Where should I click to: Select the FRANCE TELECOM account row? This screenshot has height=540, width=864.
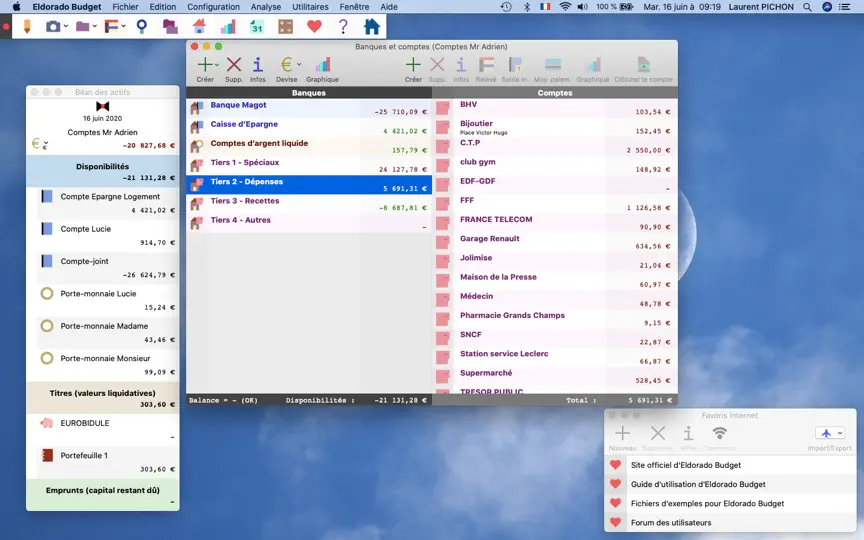click(x=555, y=223)
